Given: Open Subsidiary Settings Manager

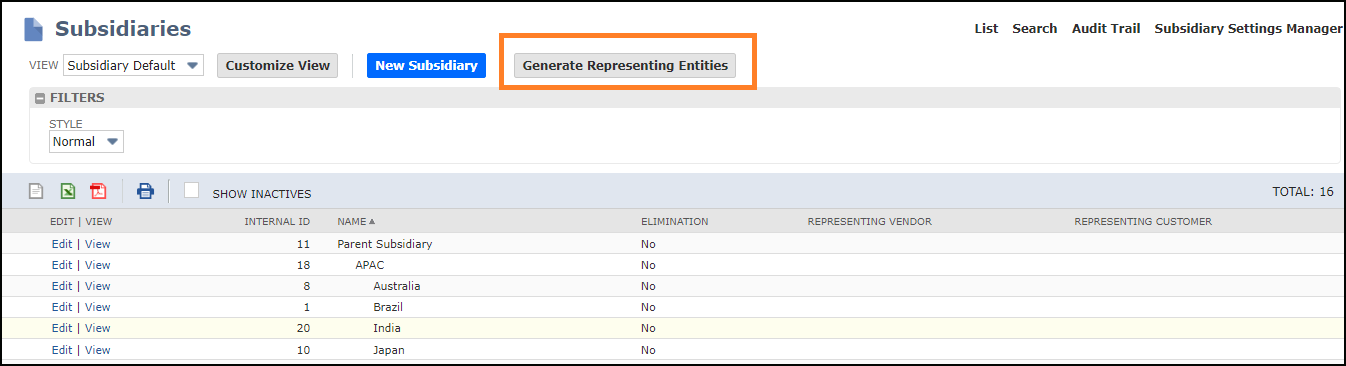Looking at the screenshot, I should (x=1248, y=29).
